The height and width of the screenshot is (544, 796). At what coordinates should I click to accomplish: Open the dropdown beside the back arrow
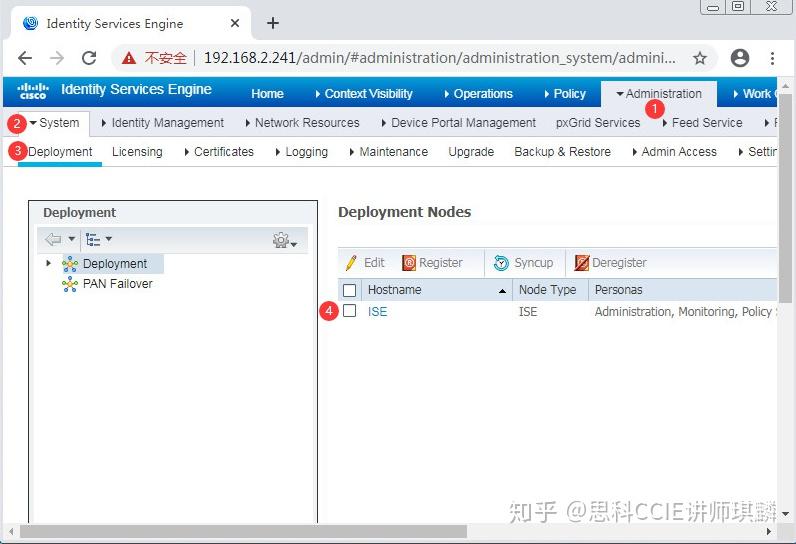(72, 239)
